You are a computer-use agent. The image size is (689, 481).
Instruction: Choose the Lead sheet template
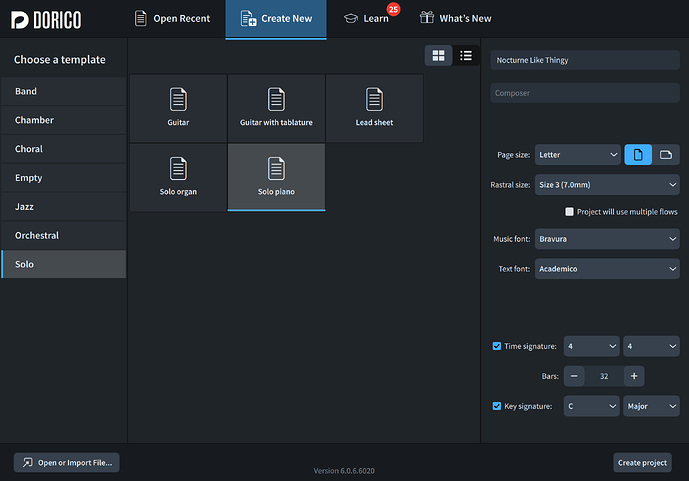pyautogui.click(x=374, y=108)
